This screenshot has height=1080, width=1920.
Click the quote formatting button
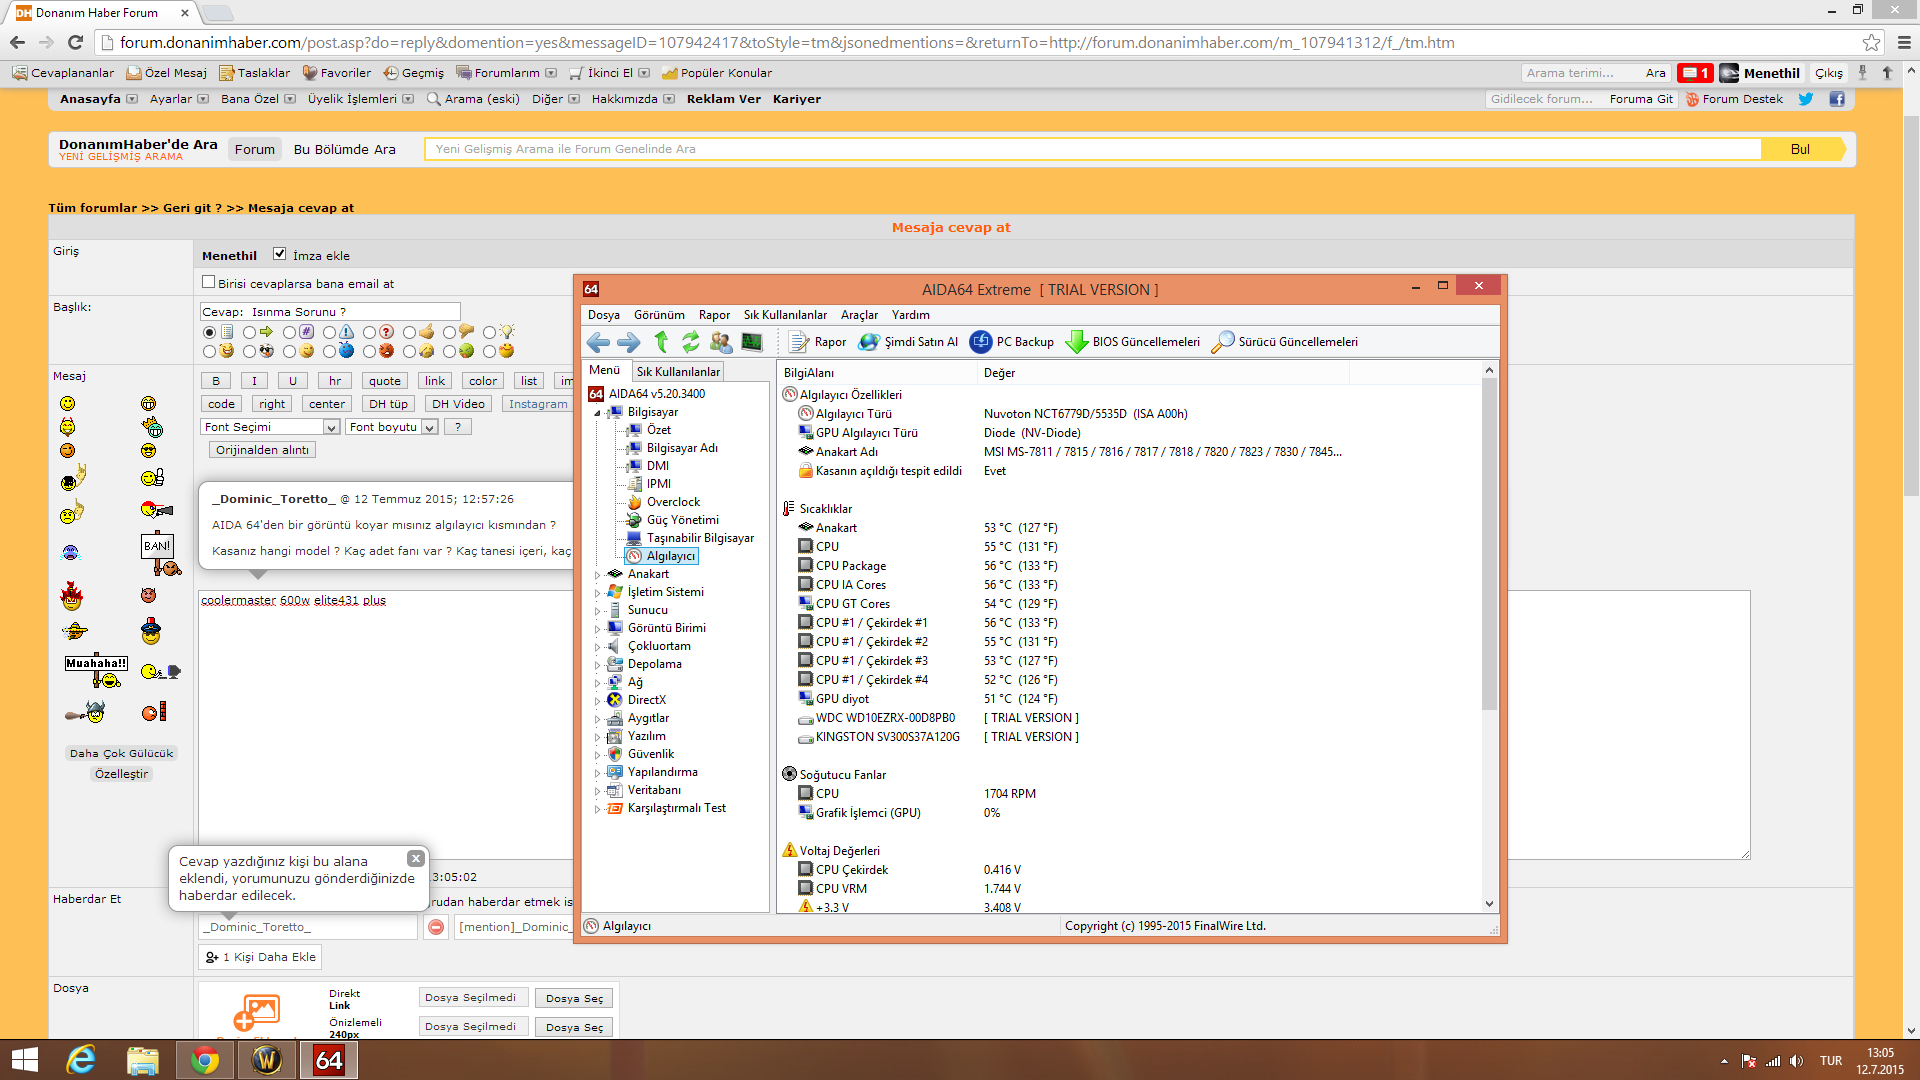coord(384,381)
